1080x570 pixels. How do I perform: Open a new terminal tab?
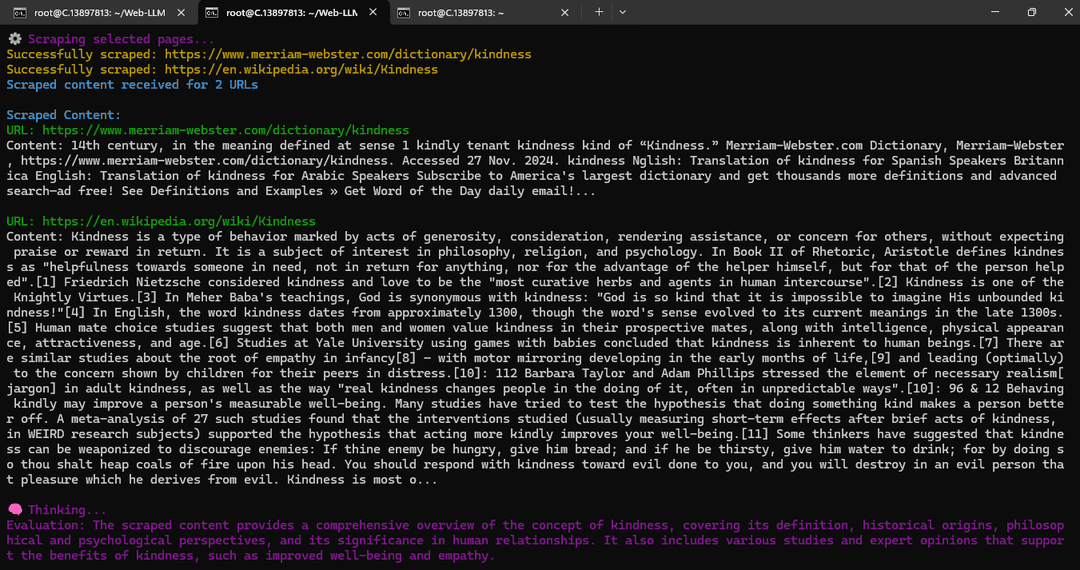point(599,12)
